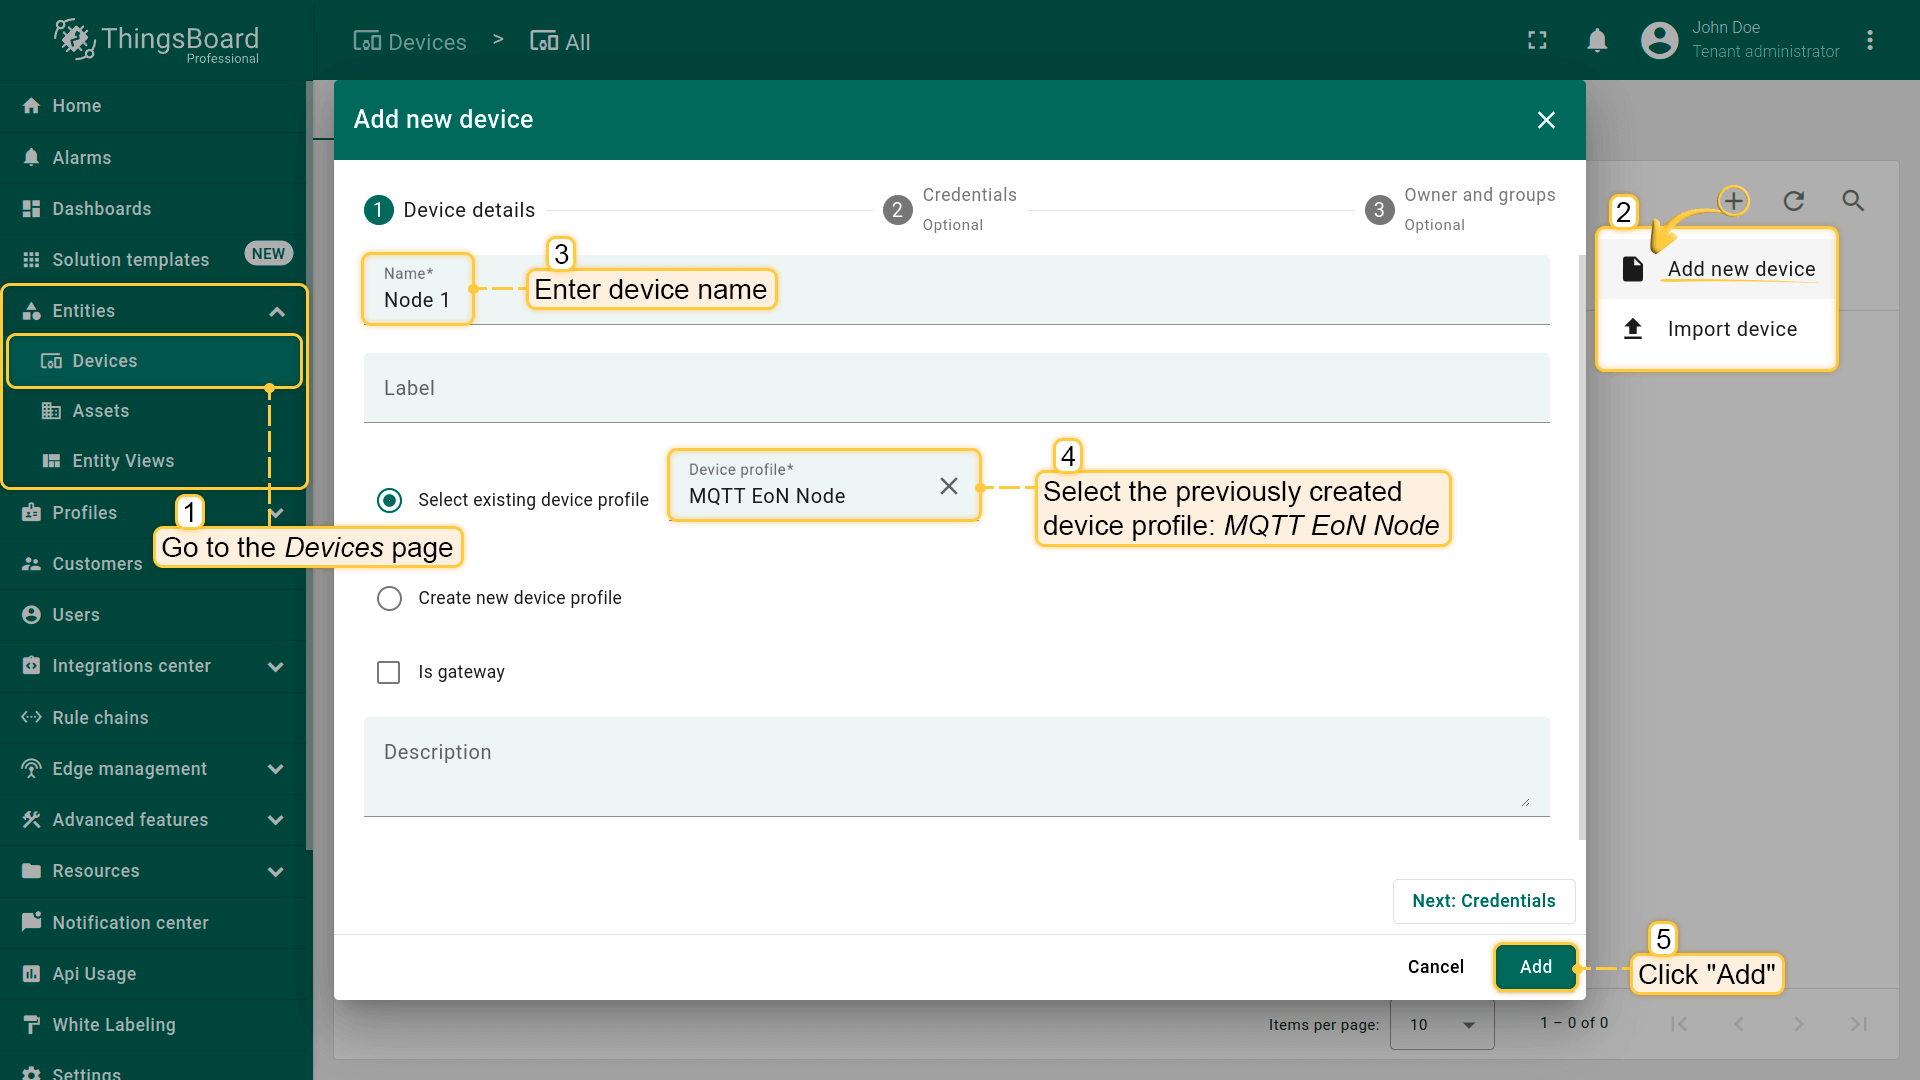The image size is (1920, 1080).
Task: Click into the Label input field
Action: [x=955, y=388]
